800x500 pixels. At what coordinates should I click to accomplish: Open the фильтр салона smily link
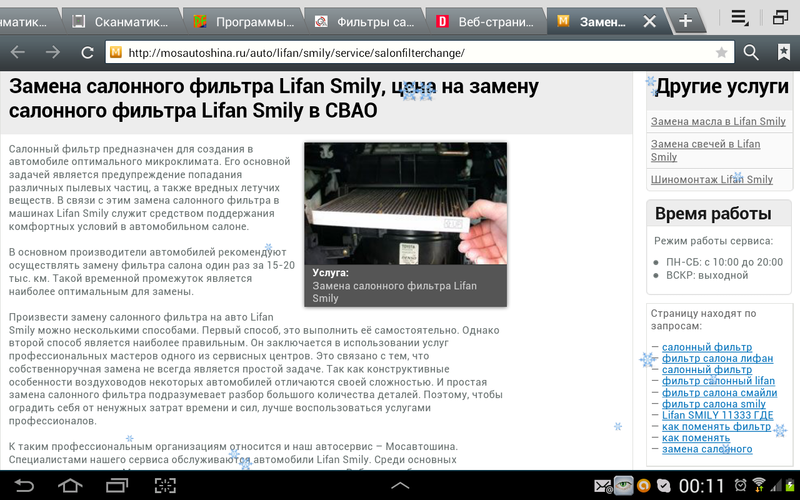[x=714, y=404]
